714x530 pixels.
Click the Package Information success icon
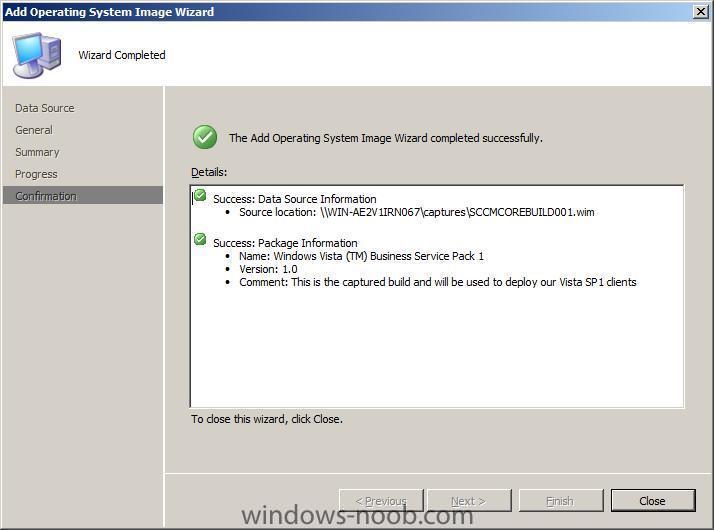(x=200, y=239)
